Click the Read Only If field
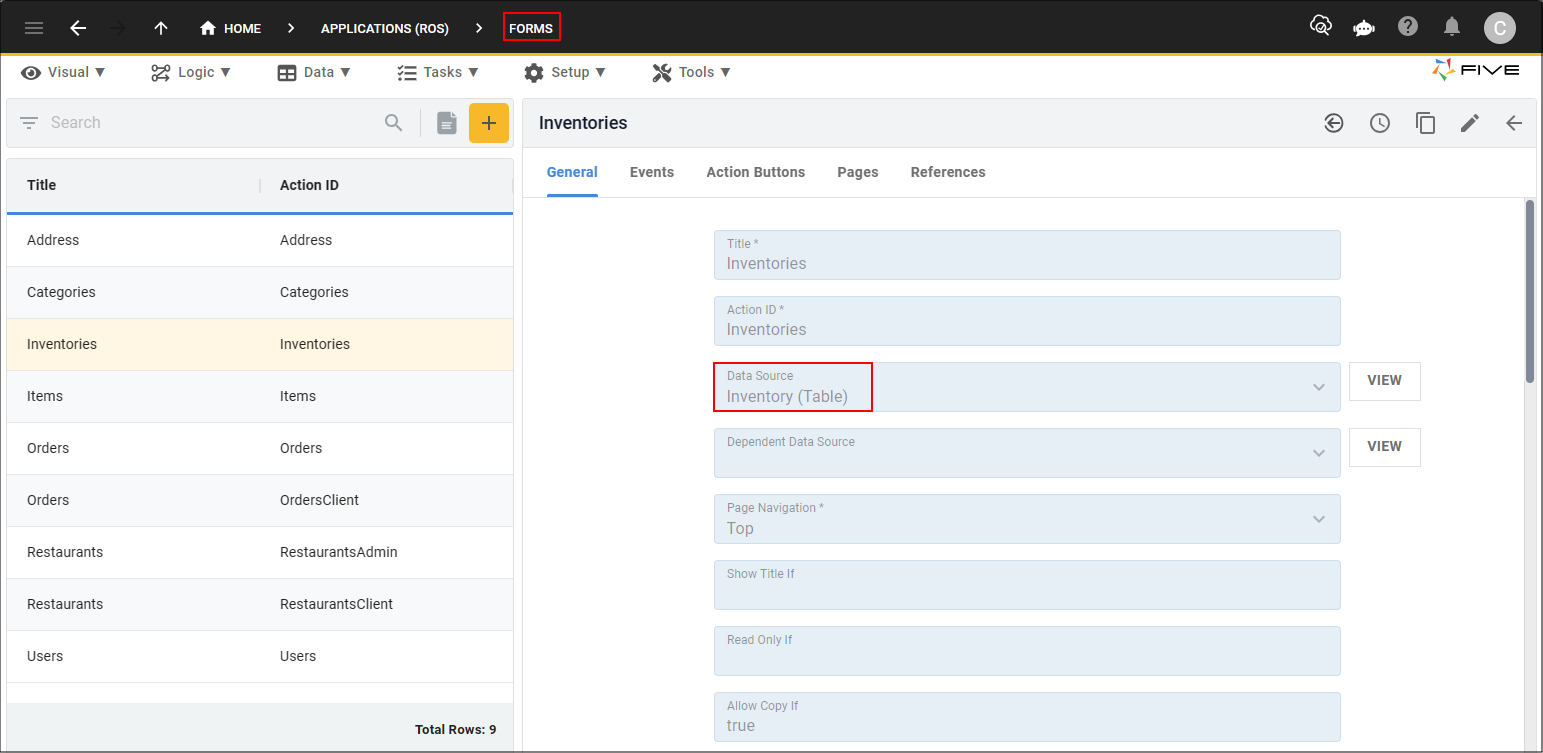Screen dimensions: 1543x753 tap(1027, 651)
